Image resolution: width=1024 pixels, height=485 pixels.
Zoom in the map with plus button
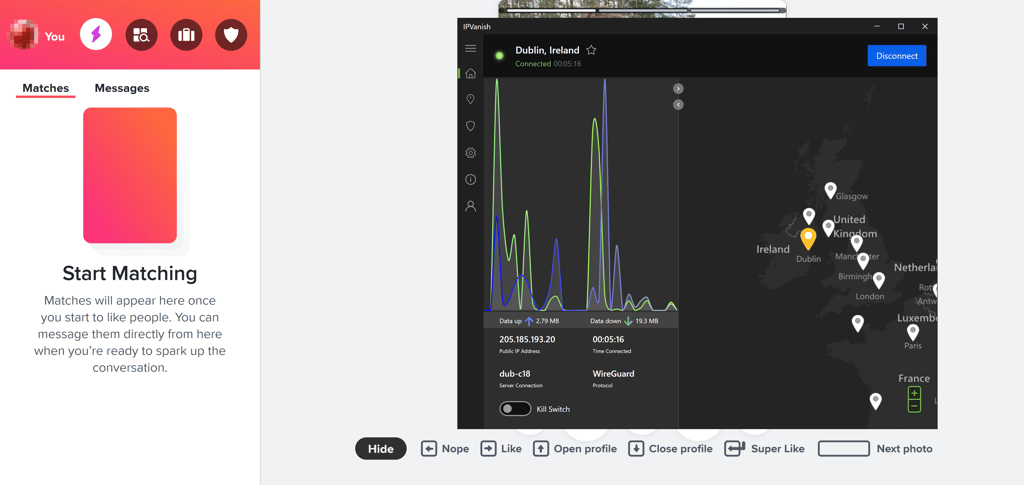[x=914, y=393]
